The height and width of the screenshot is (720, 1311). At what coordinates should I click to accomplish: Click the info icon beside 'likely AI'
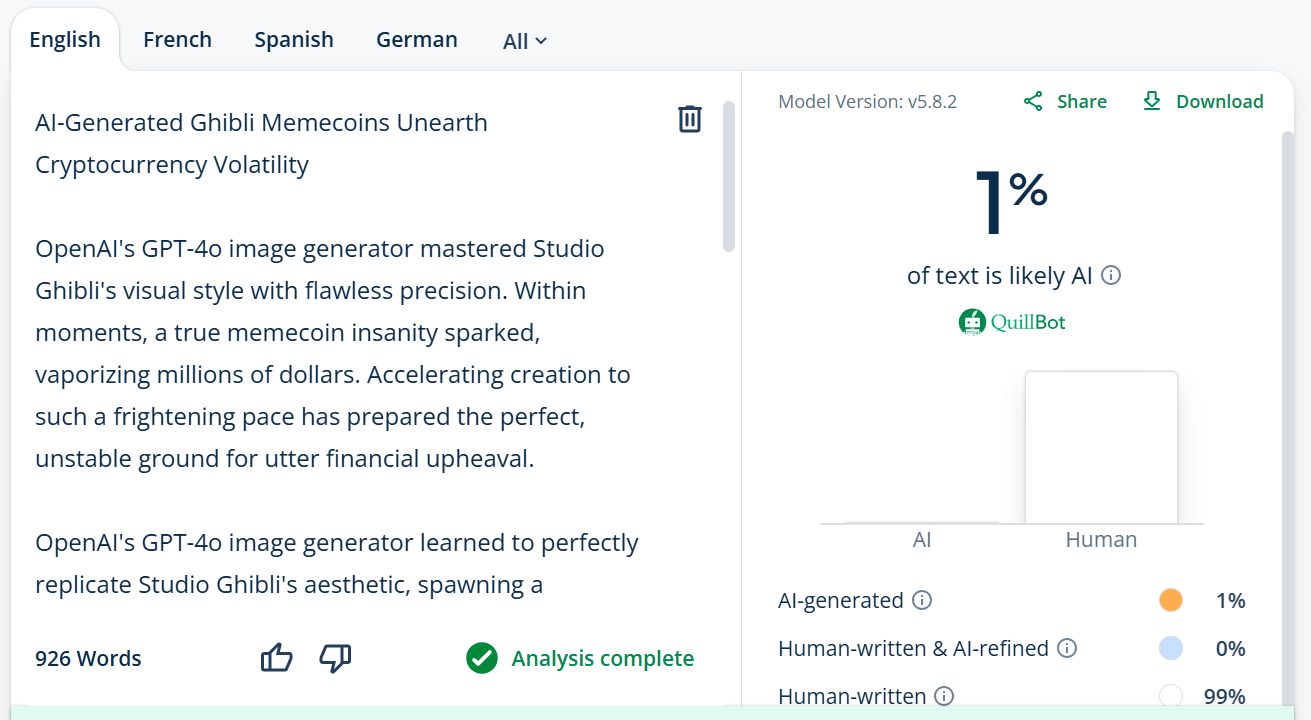tap(1110, 275)
